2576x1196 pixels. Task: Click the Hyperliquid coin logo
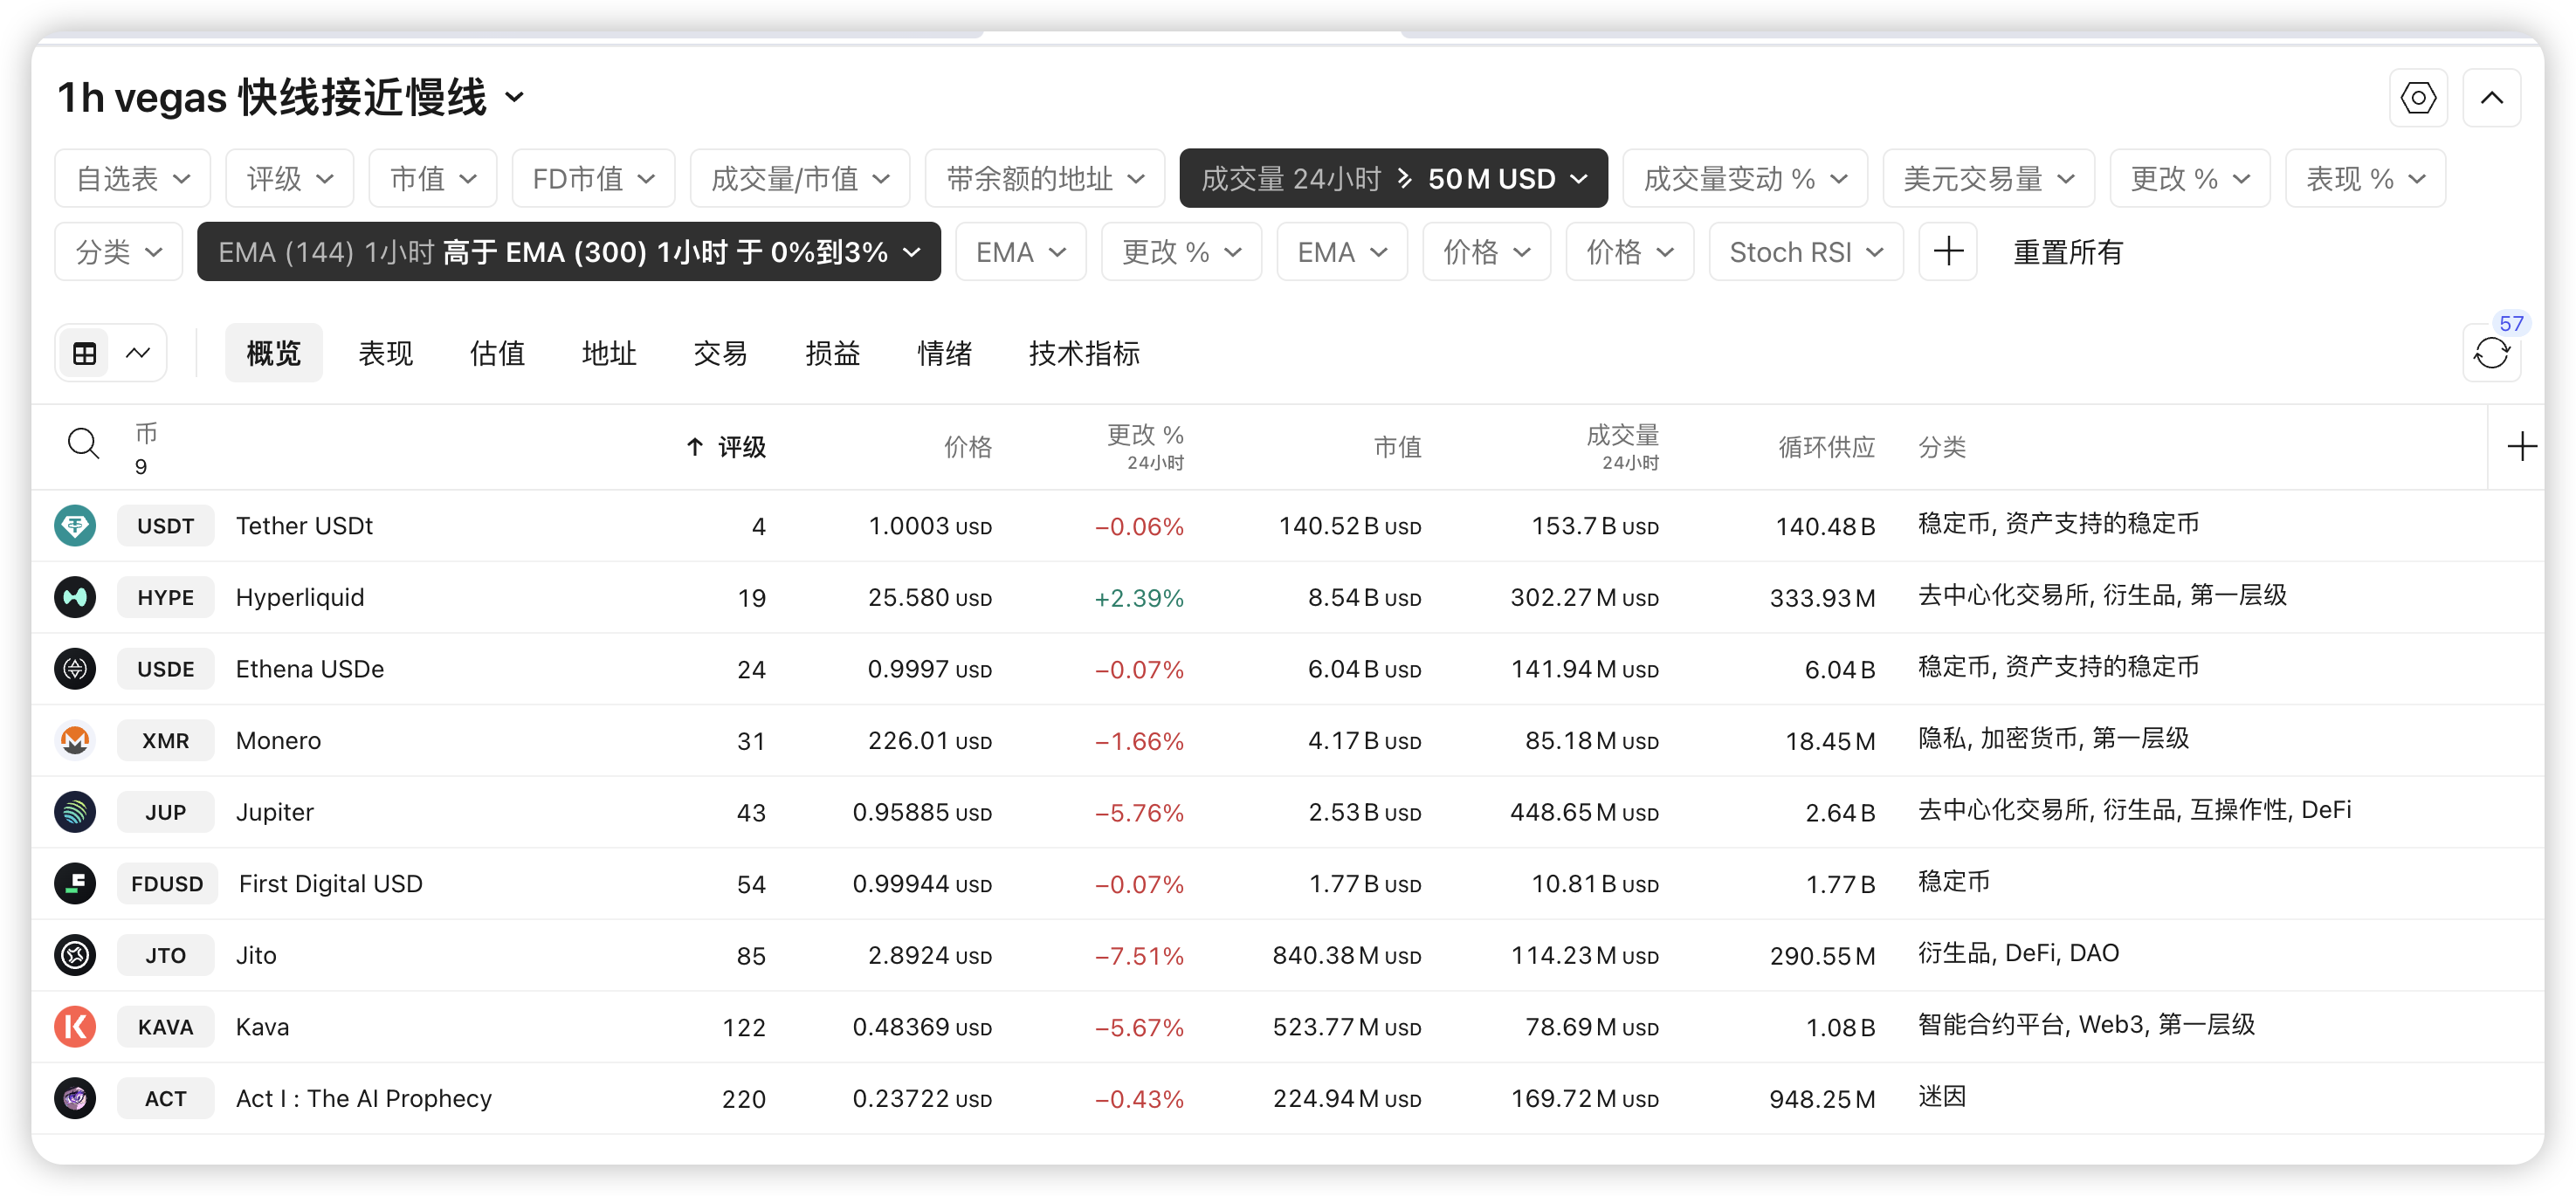(75, 598)
